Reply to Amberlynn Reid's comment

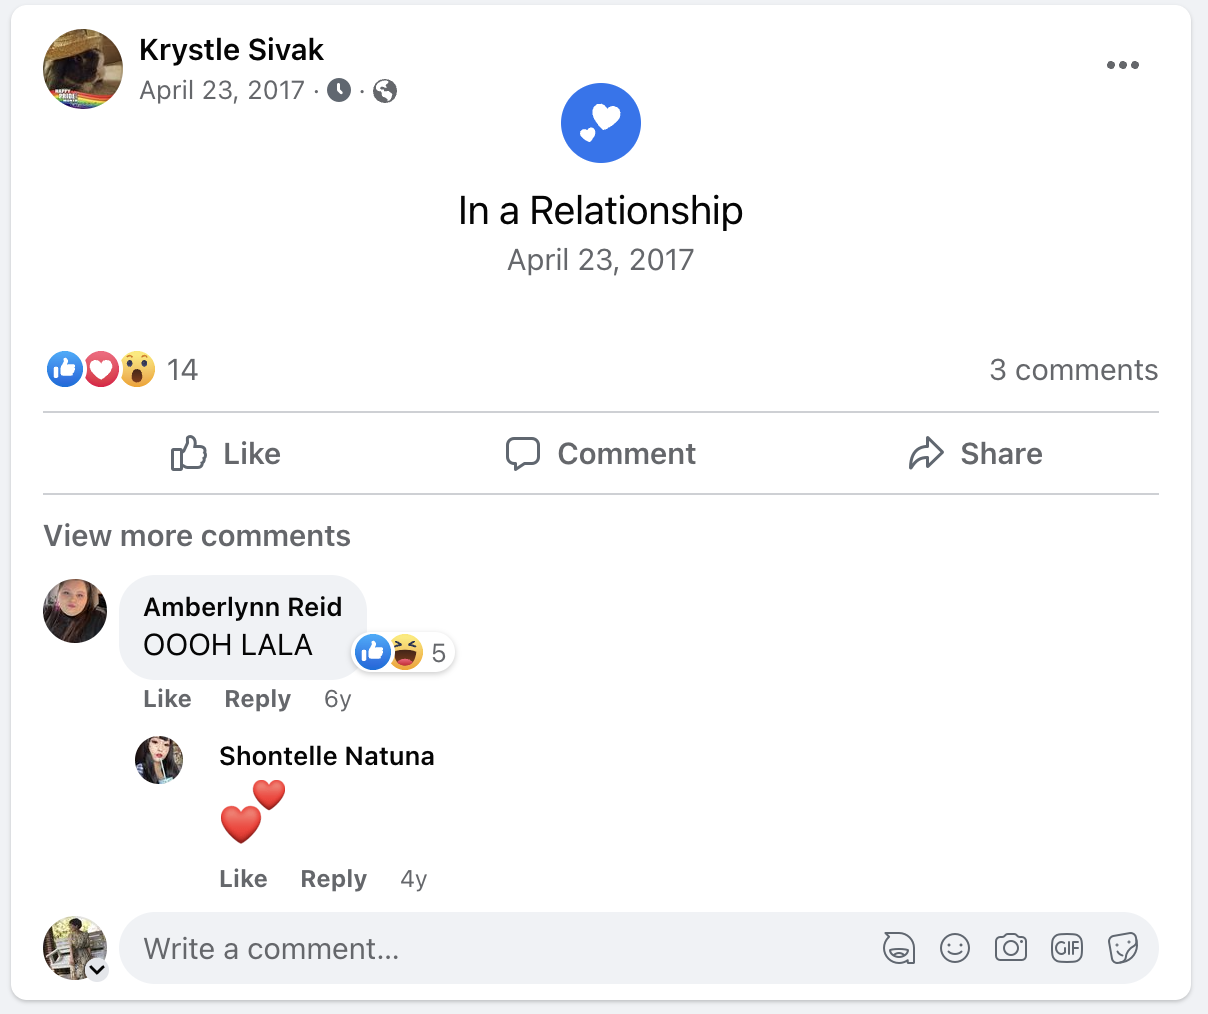257,699
